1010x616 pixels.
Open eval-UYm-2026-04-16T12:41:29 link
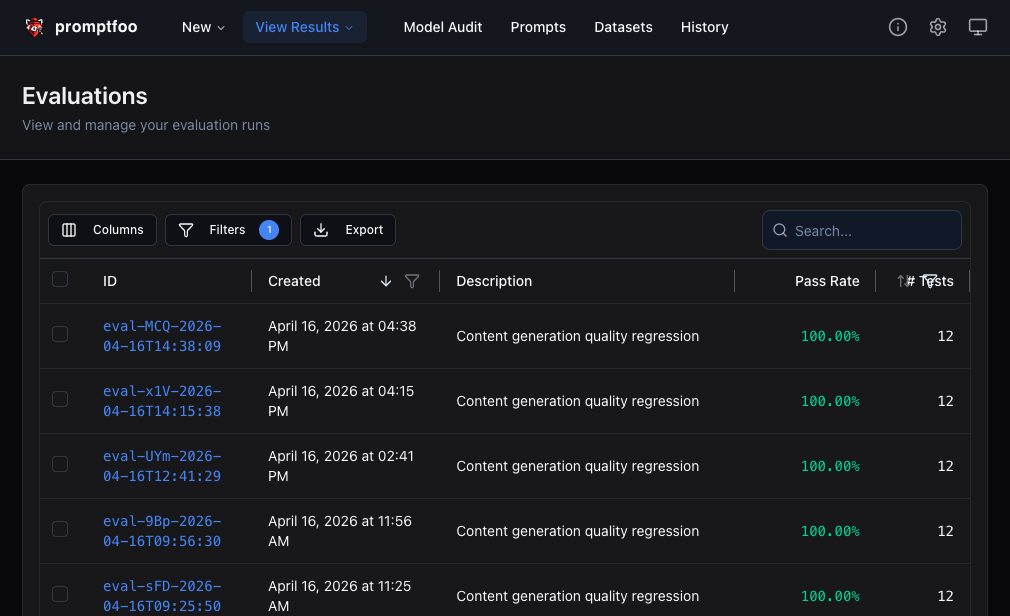coord(162,467)
